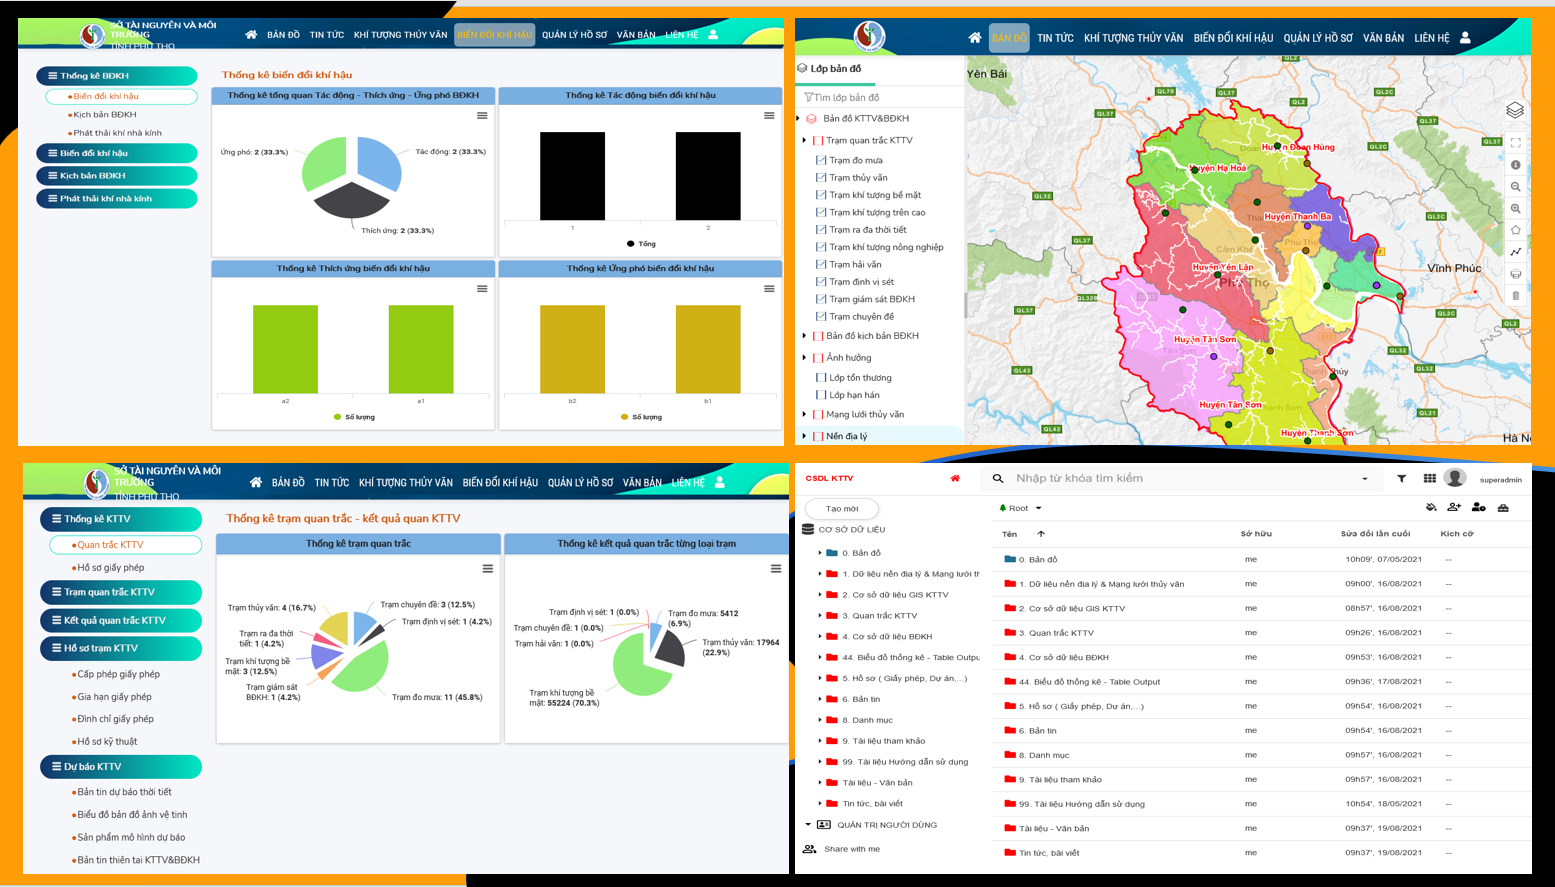Enable the Lớp hạn hán layer checkbox
1555x887 pixels.
(x=821, y=395)
